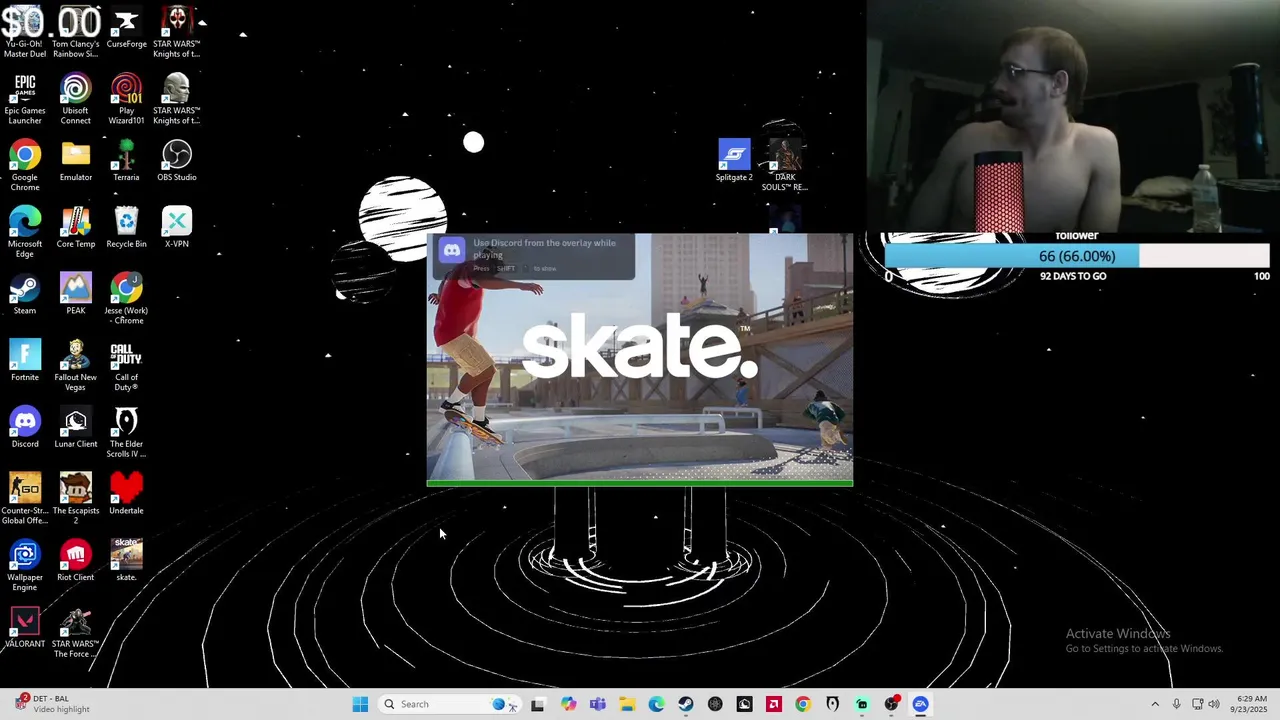Show hidden system tray icons

pyautogui.click(x=1155, y=704)
